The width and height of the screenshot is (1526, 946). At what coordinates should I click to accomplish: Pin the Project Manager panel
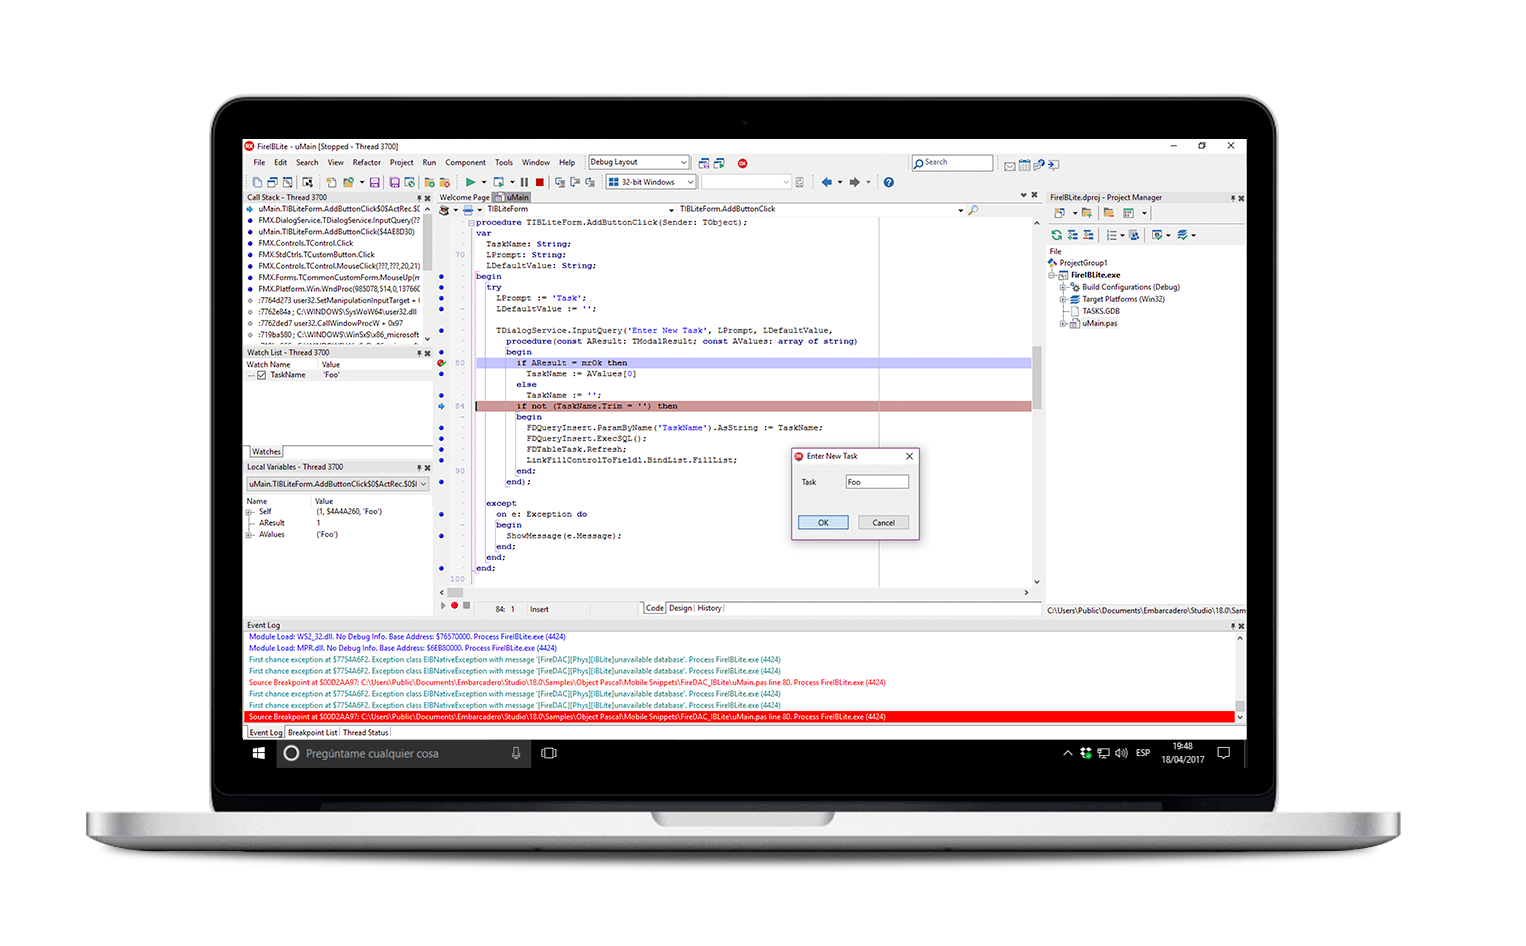pos(1233,198)
